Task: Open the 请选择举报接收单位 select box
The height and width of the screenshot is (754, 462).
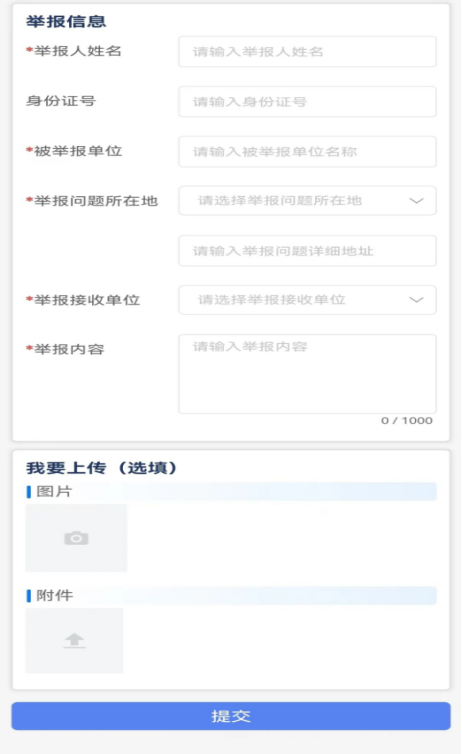Action: point(307,300)
